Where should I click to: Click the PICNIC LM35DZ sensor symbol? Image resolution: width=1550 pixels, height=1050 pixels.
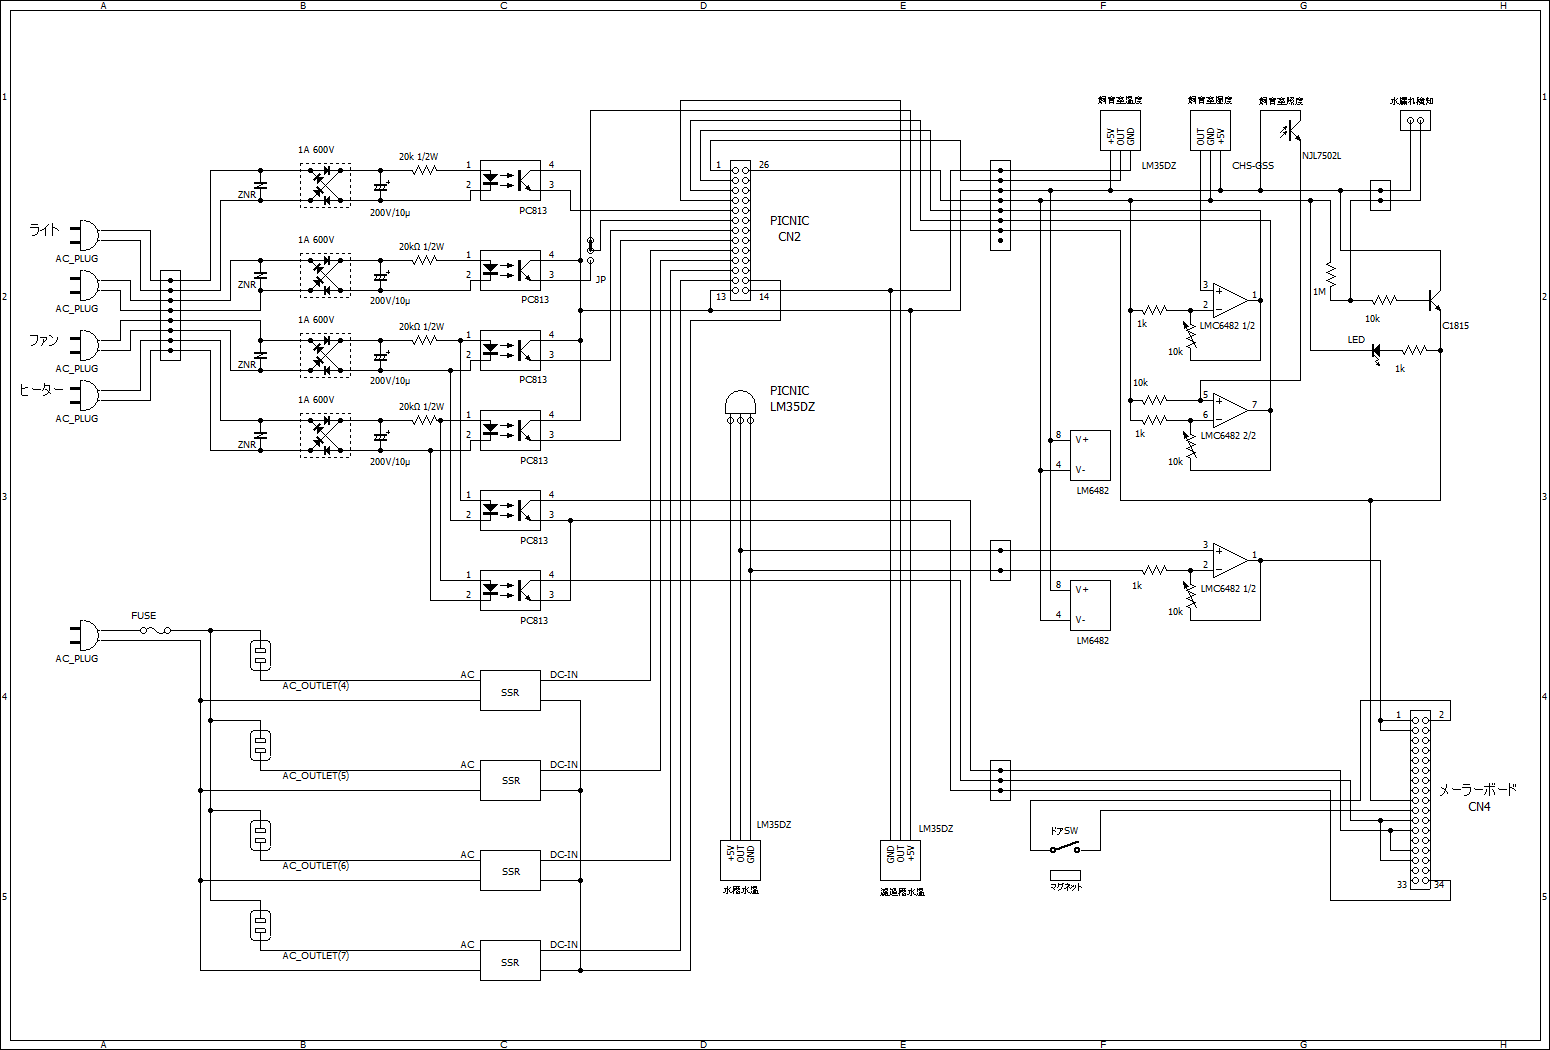[740, 404]
